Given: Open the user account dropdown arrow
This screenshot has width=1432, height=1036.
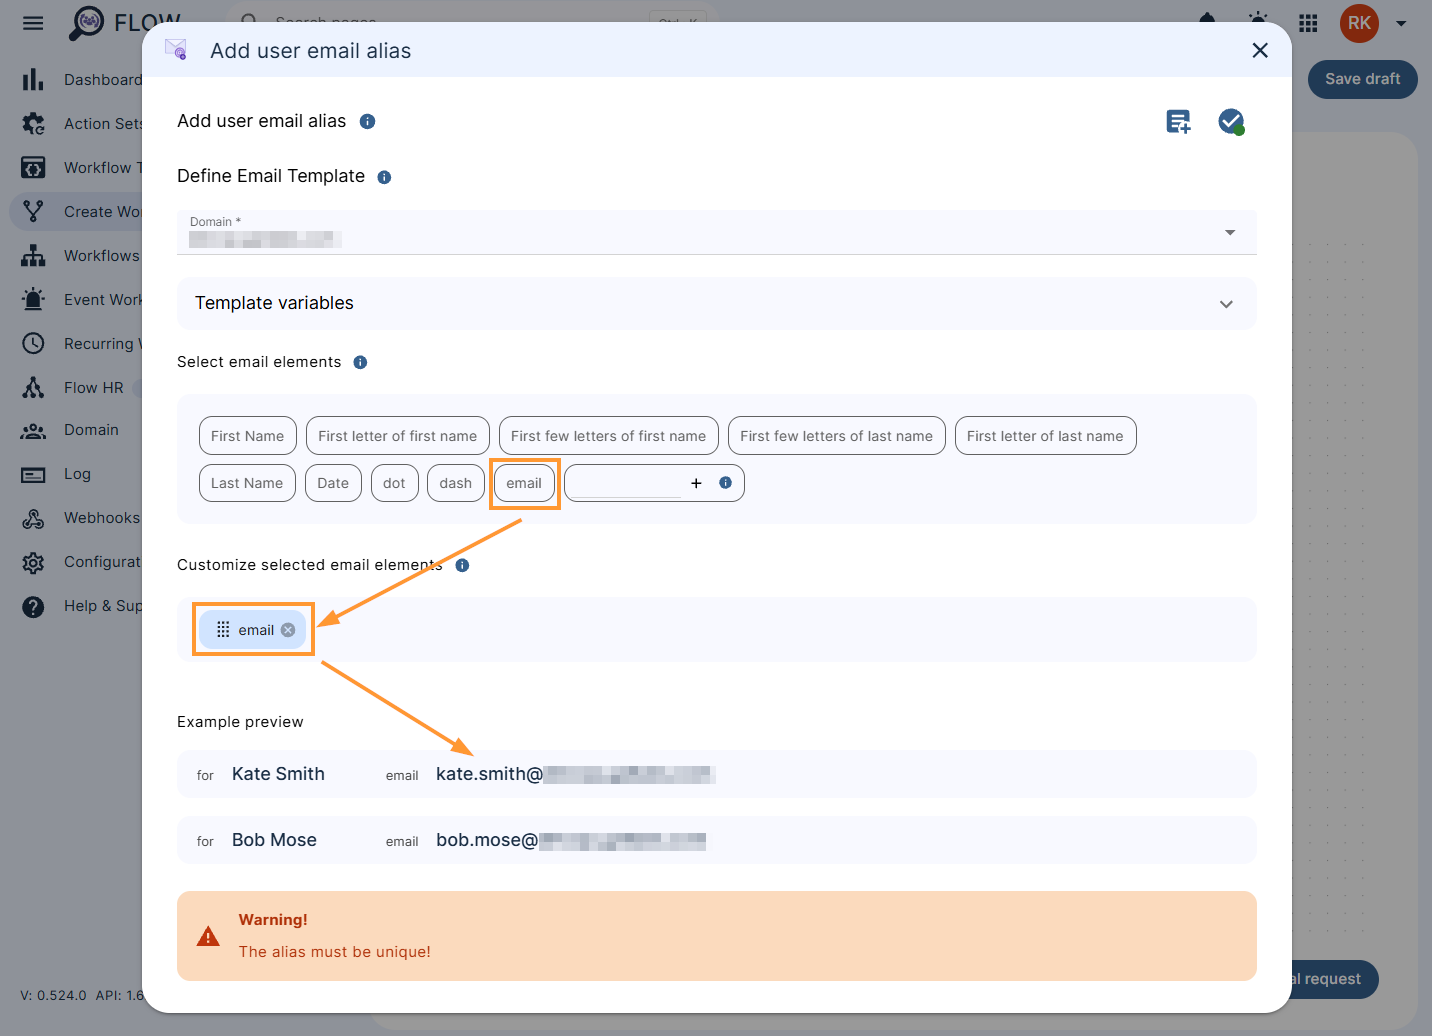Looking at the screenshot, I should [1401, 23].
